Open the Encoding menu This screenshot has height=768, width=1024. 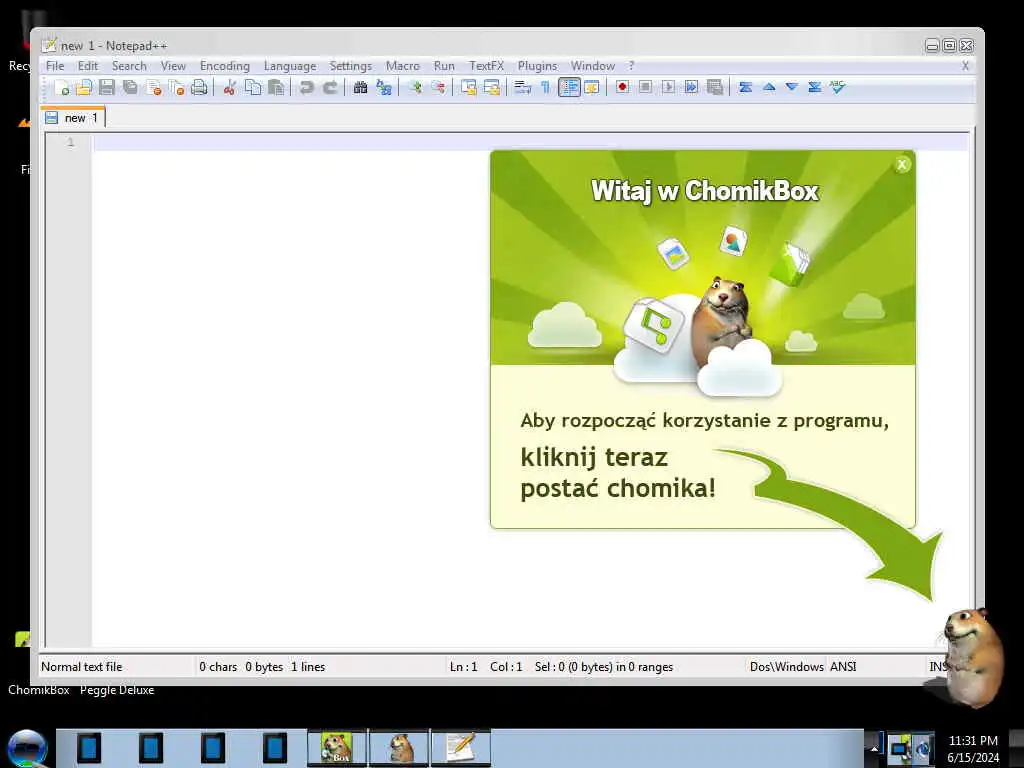pyautogui.click(x=225, y=66)
